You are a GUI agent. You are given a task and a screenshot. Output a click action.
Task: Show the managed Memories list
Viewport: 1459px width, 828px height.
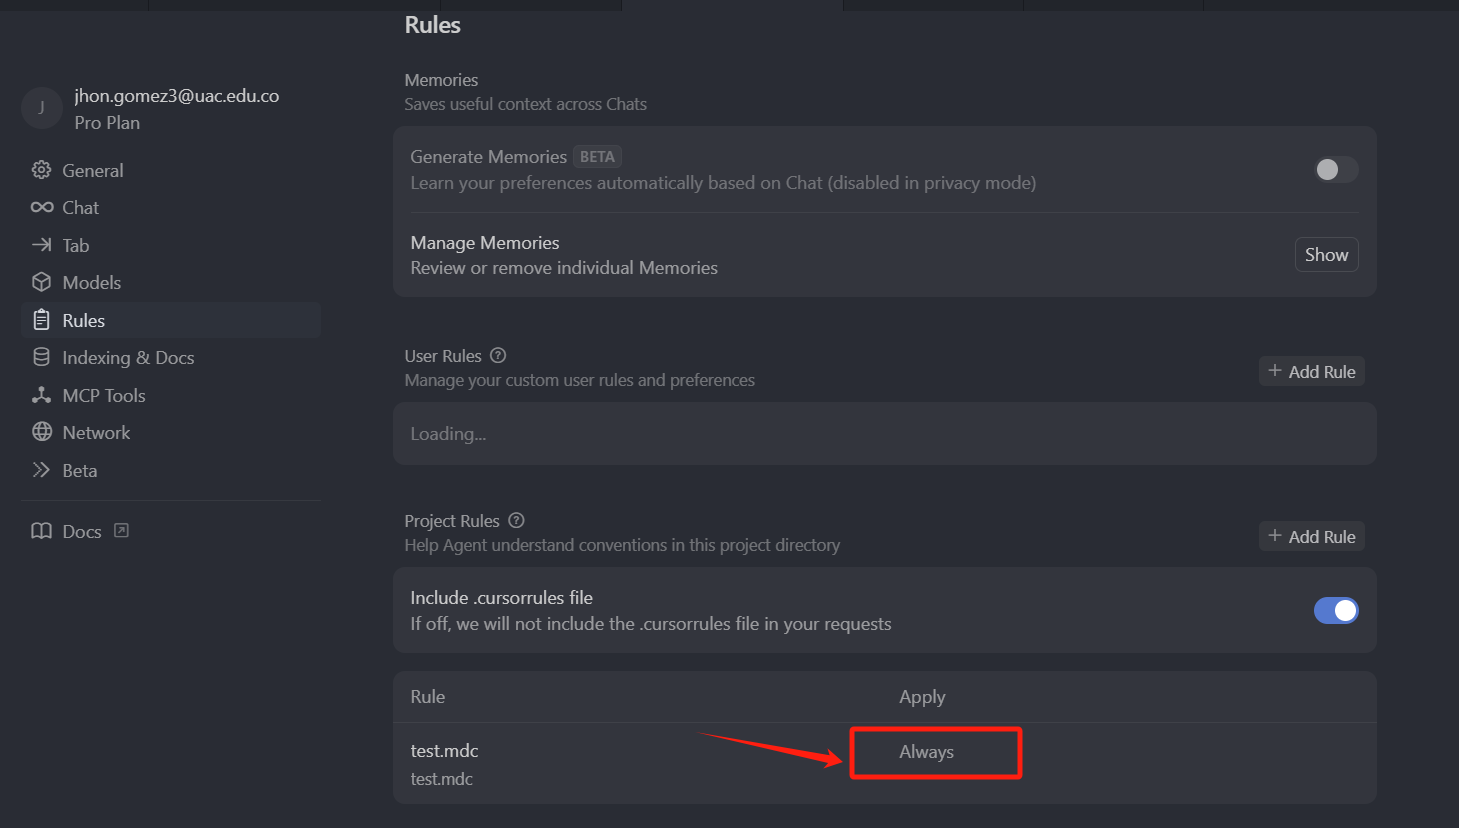[x=1326, y=255]
